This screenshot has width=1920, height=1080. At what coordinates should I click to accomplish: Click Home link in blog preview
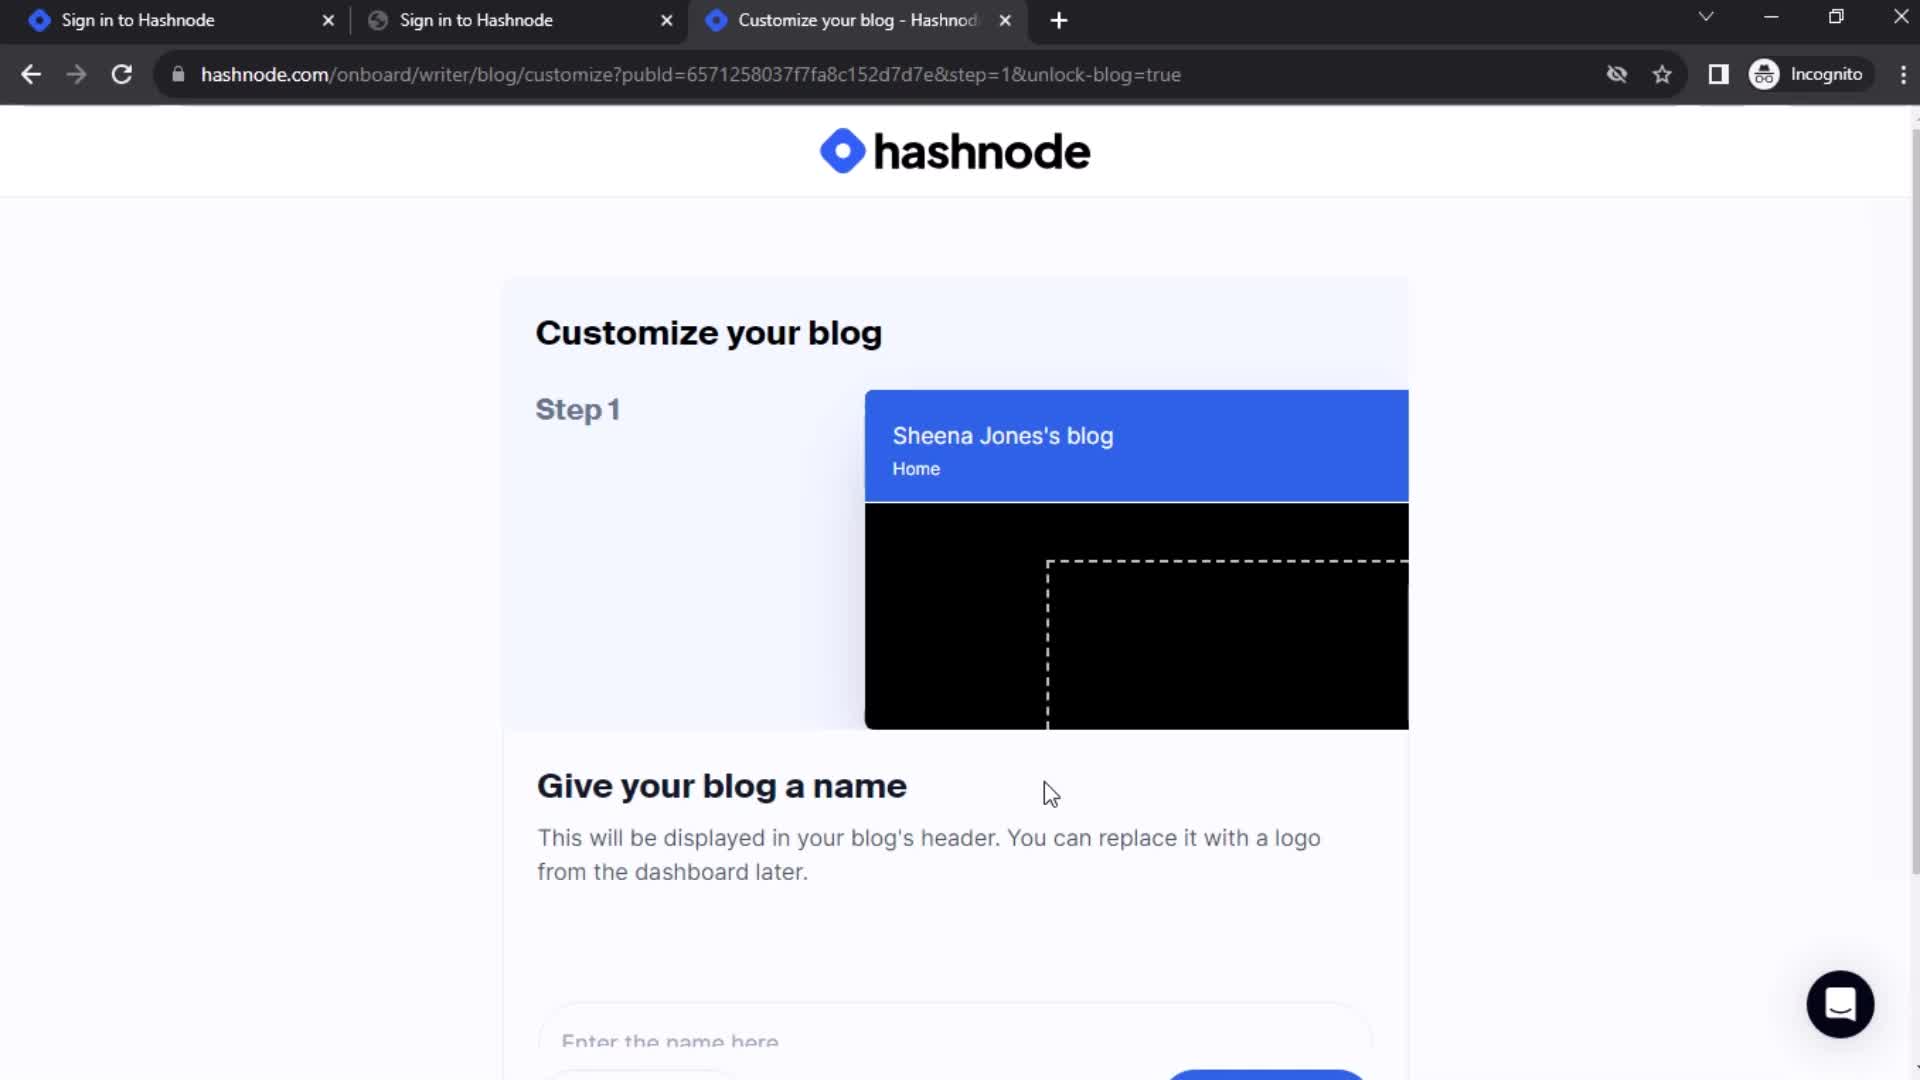coord(916,469)
